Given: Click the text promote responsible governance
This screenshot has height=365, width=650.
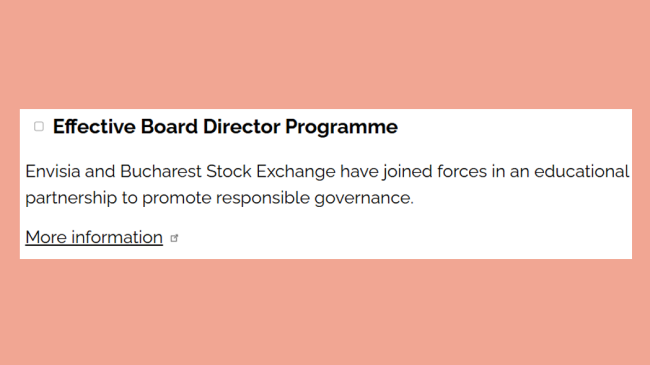Looking at the screenshot, I should pos(278,198).
